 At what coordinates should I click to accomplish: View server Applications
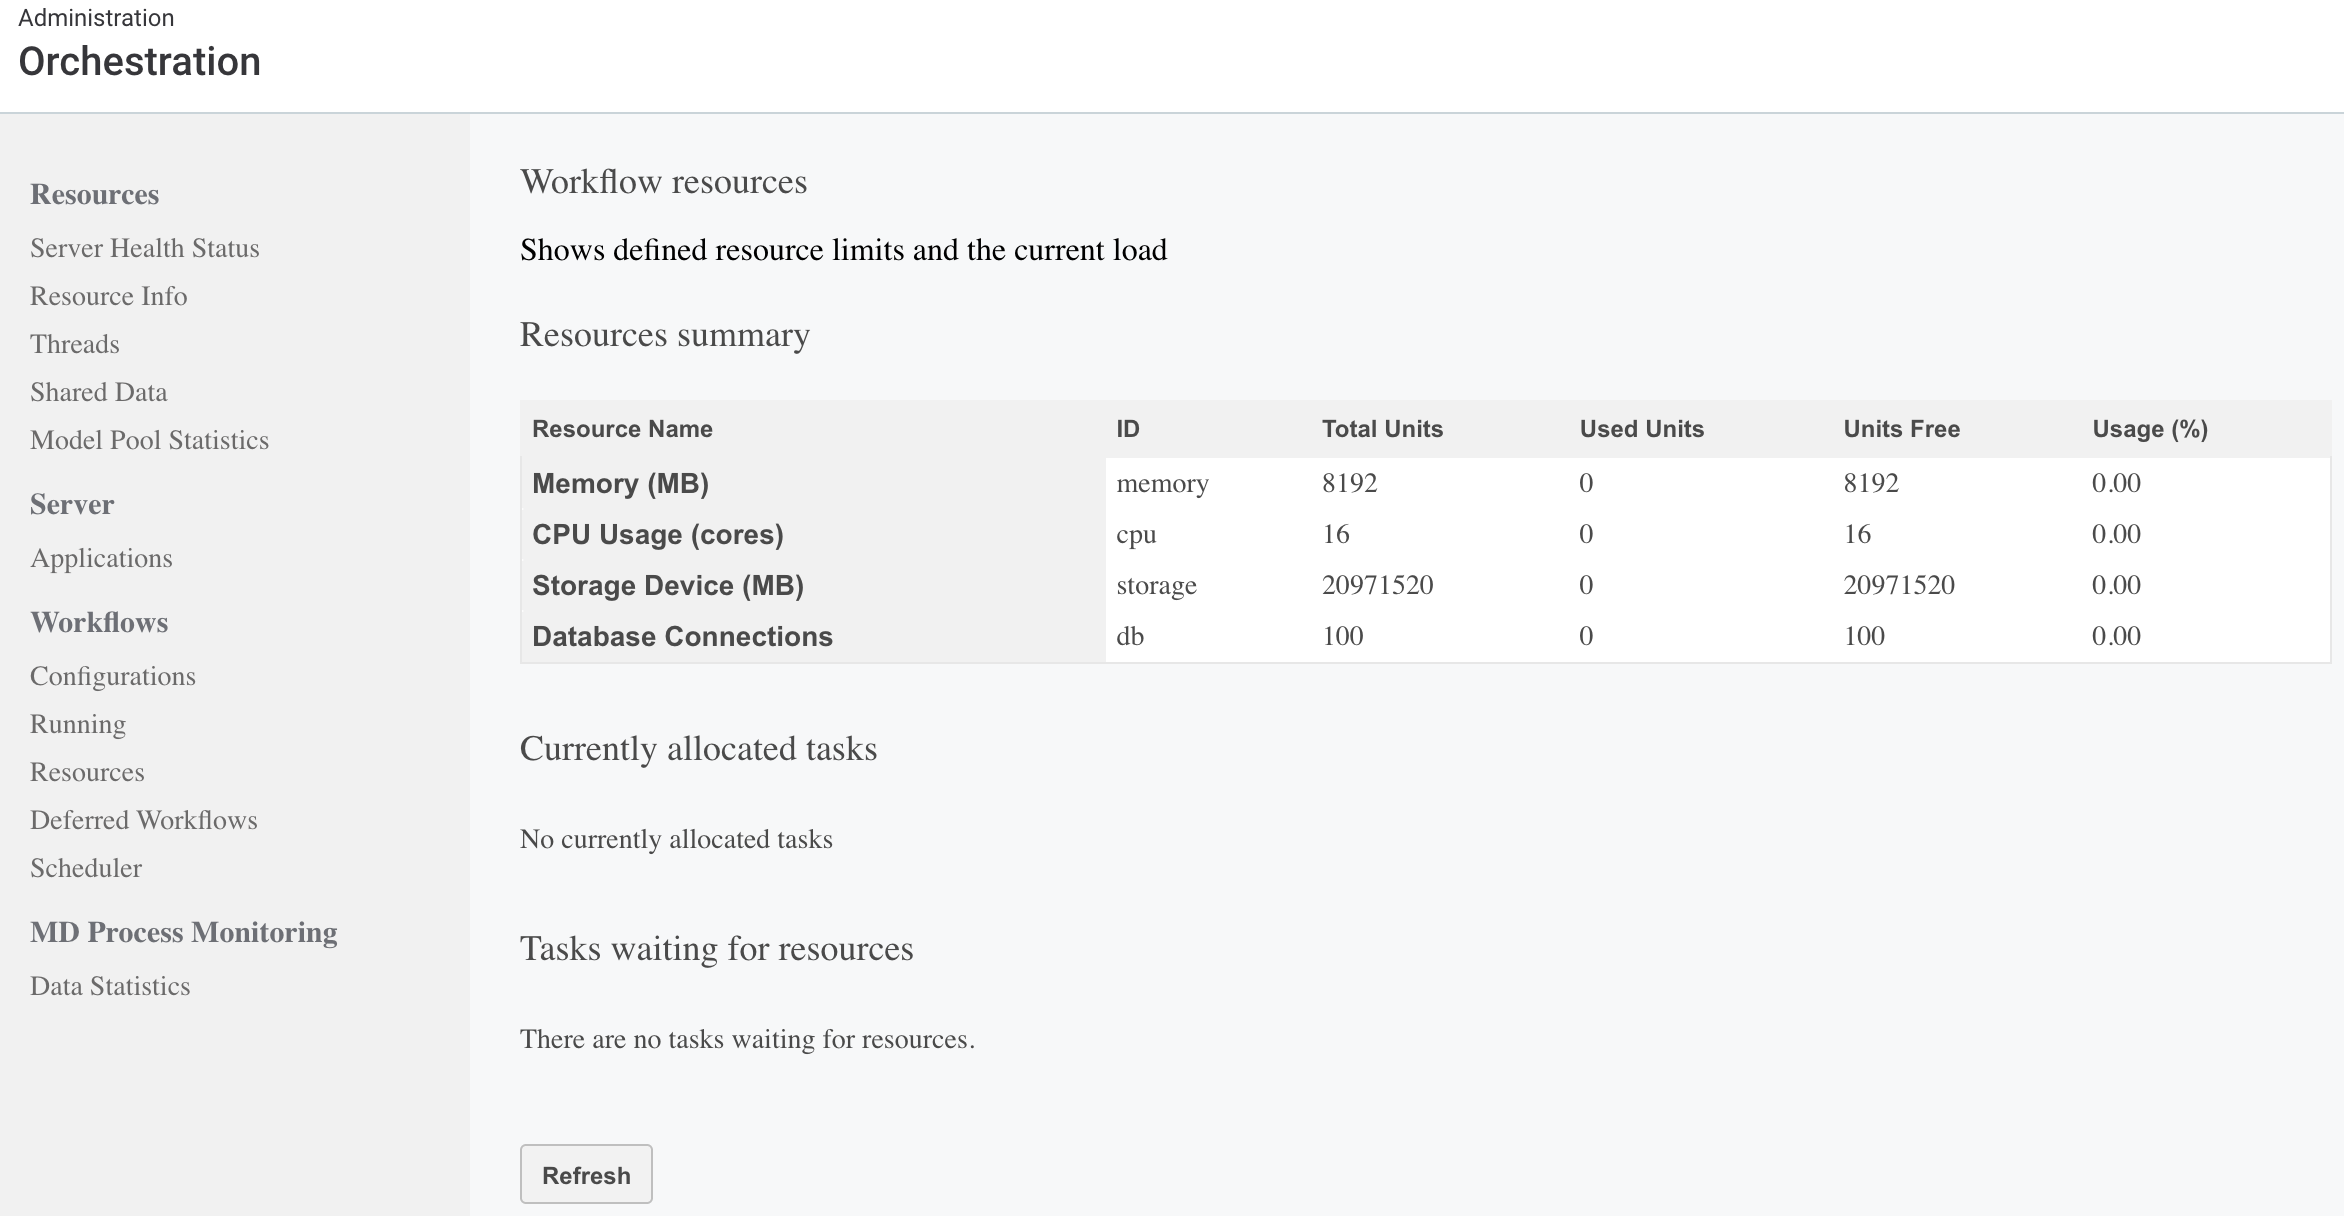pos(101,558)
